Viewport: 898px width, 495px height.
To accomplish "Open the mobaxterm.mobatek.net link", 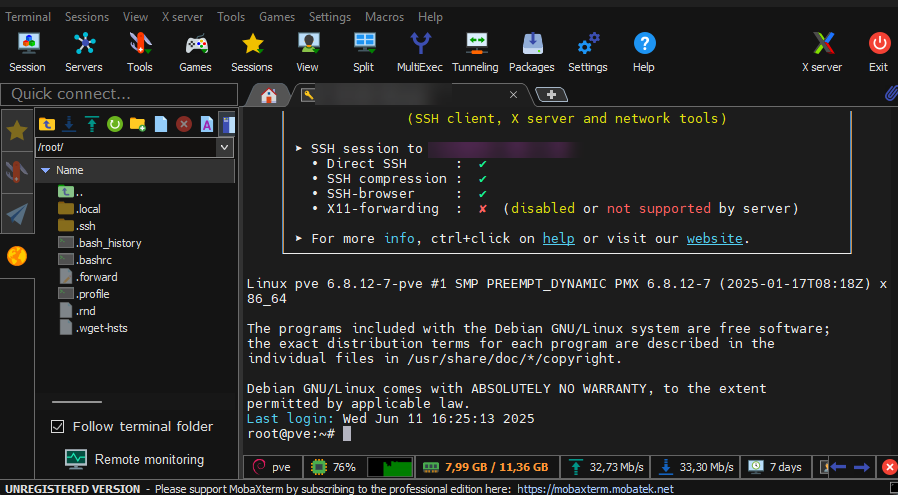I will coord(596,489).
